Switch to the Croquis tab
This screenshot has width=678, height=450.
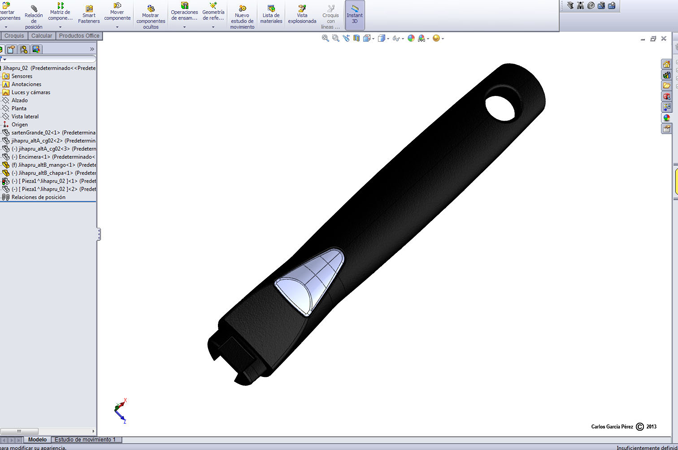[14, 36]
